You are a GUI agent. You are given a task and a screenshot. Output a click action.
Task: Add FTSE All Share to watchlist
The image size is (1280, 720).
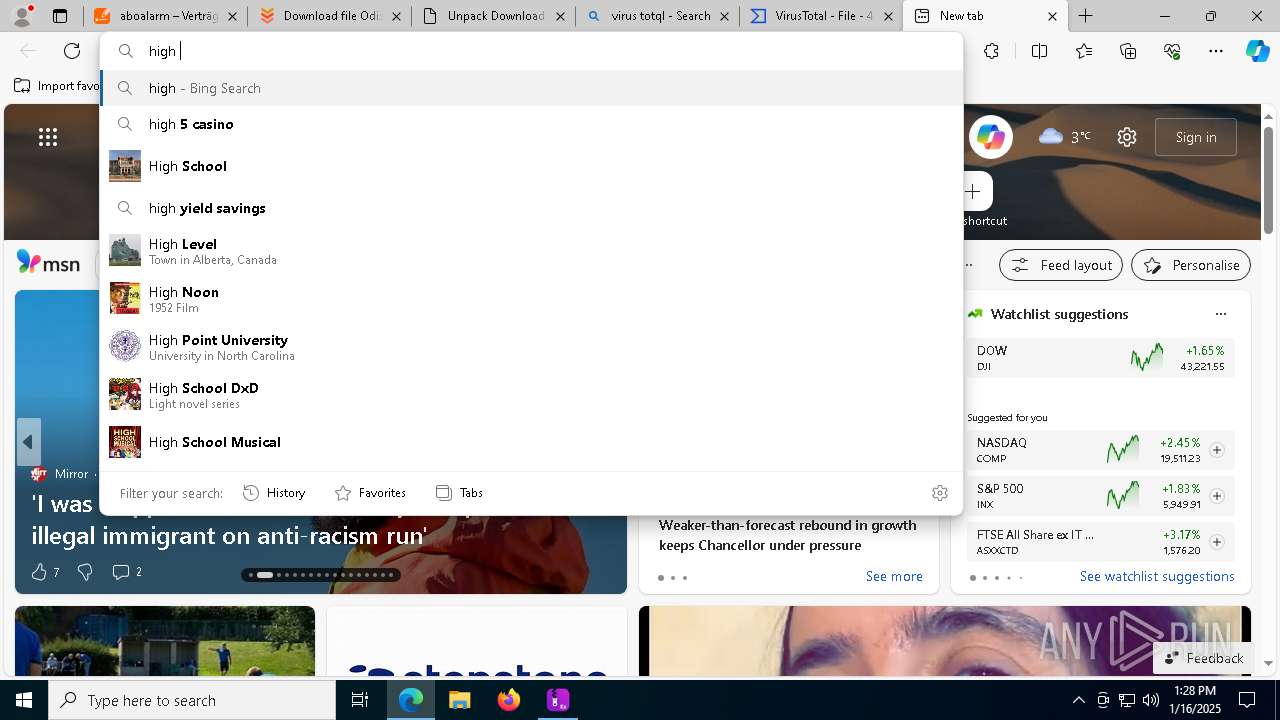pyautogui.click(x=1217, y=542)
